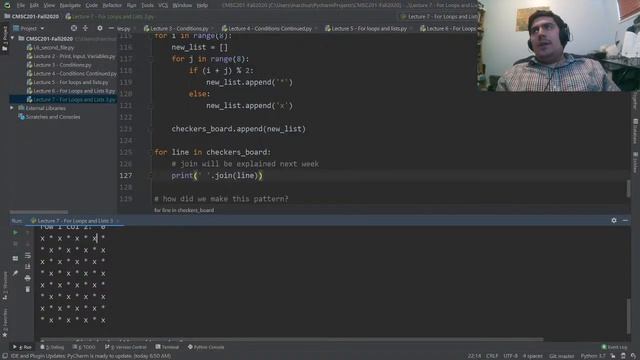Open Project panel settings gear

(100, 28)
